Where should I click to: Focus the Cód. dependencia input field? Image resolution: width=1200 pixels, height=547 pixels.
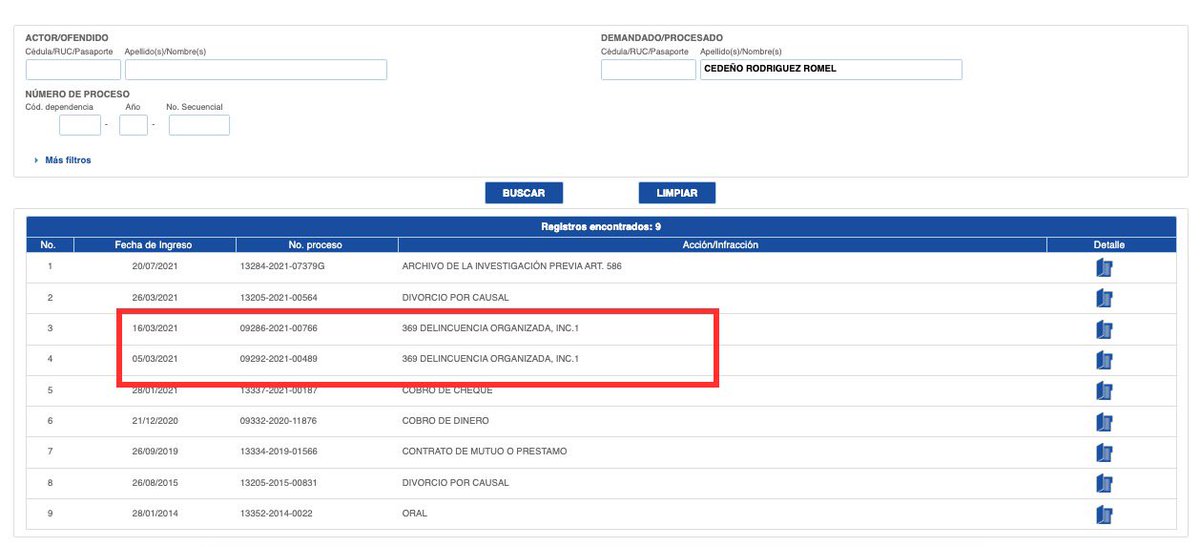80,125
